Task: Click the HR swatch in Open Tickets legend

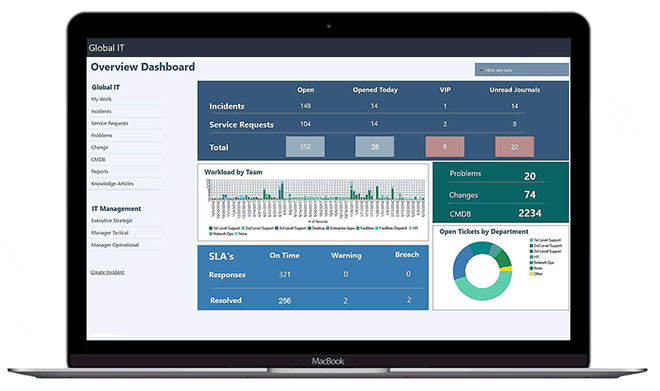Action: (531, 257)
